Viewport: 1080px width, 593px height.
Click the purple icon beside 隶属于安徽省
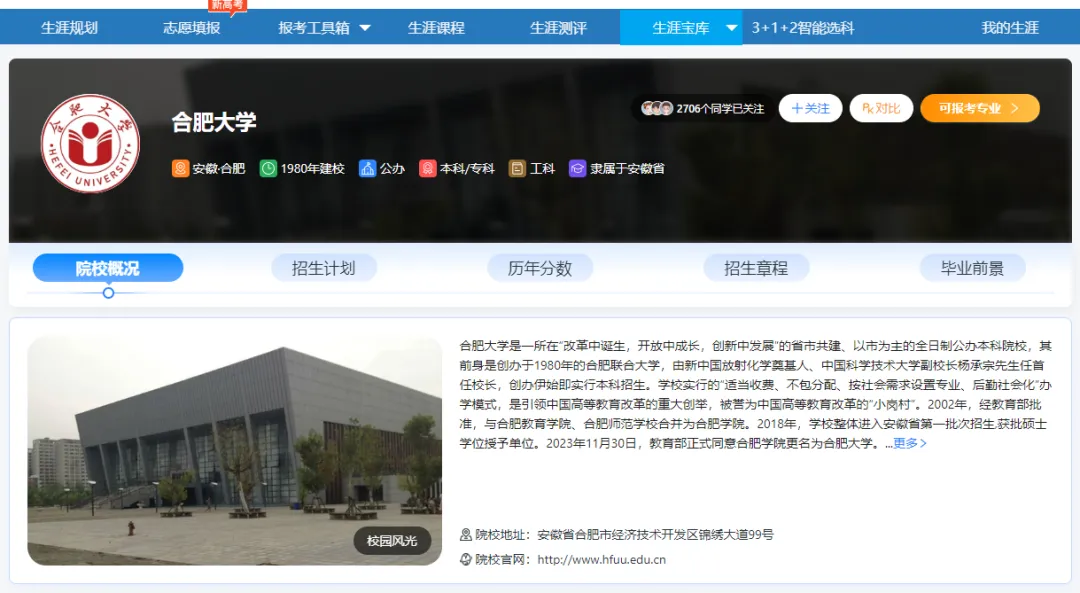tap(577, 169)
